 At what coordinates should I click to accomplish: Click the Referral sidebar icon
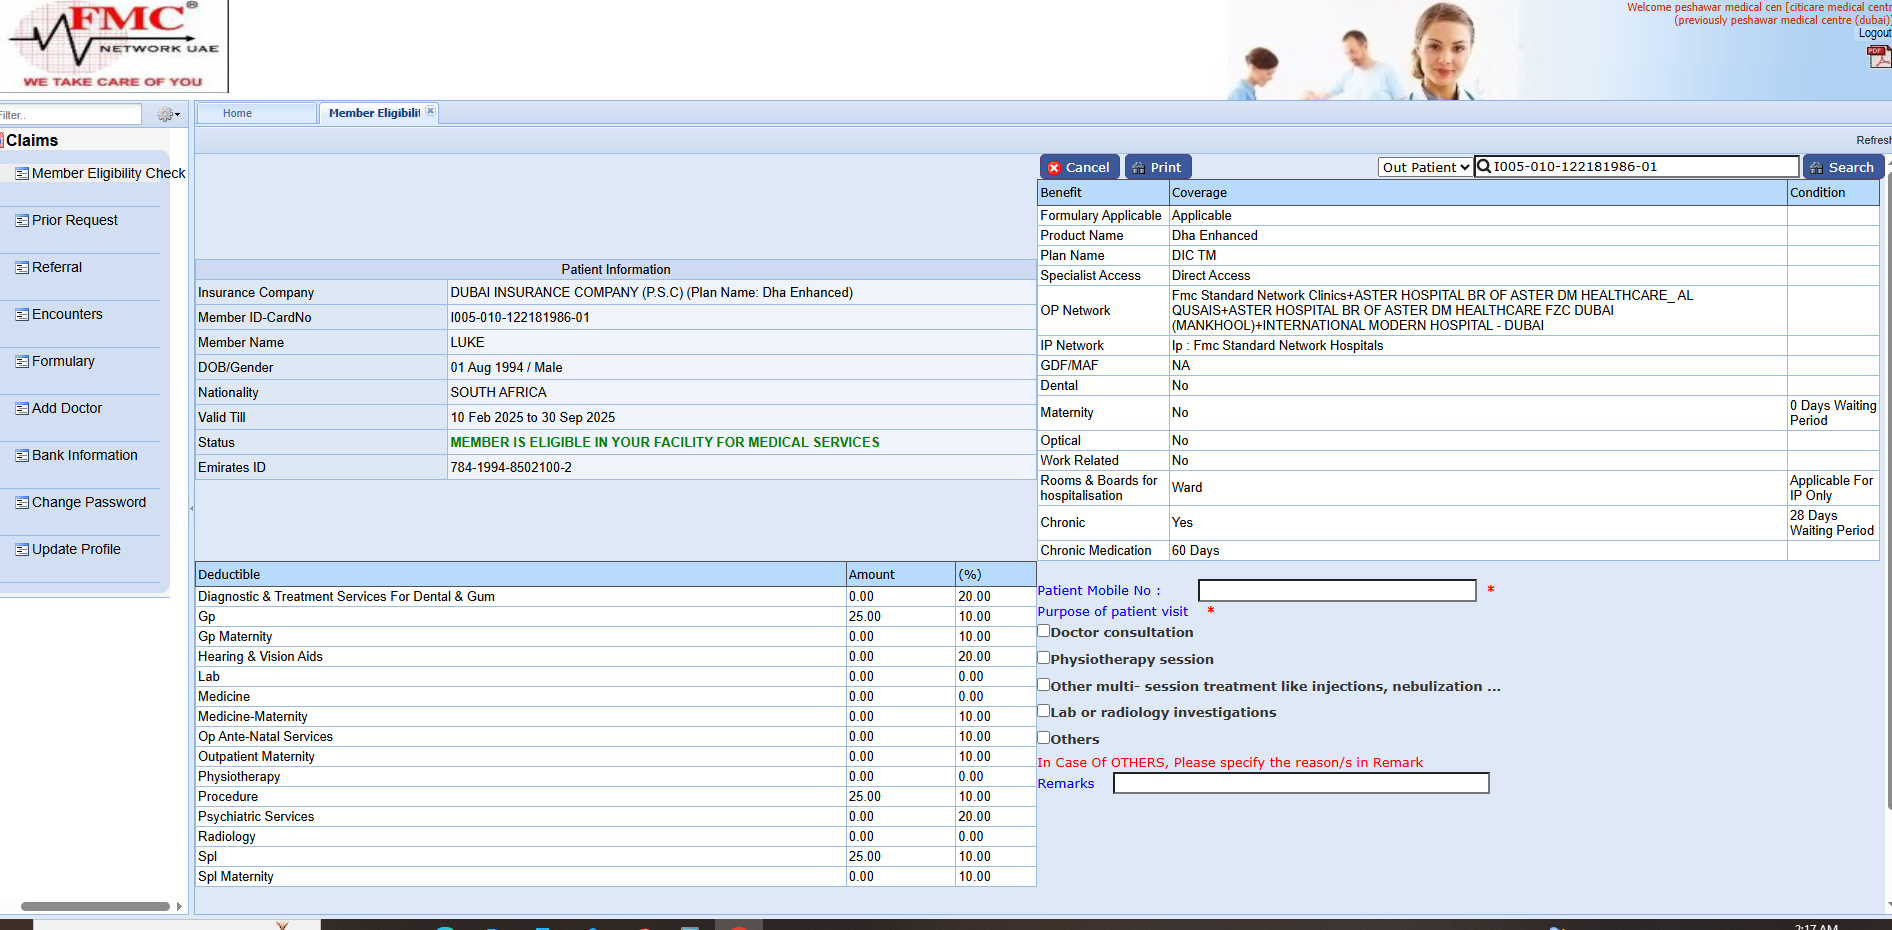click(22, 268)
